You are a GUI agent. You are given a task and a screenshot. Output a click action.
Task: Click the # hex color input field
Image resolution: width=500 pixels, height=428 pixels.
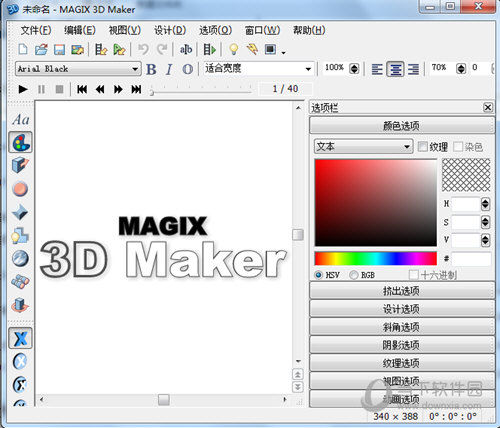471,259
